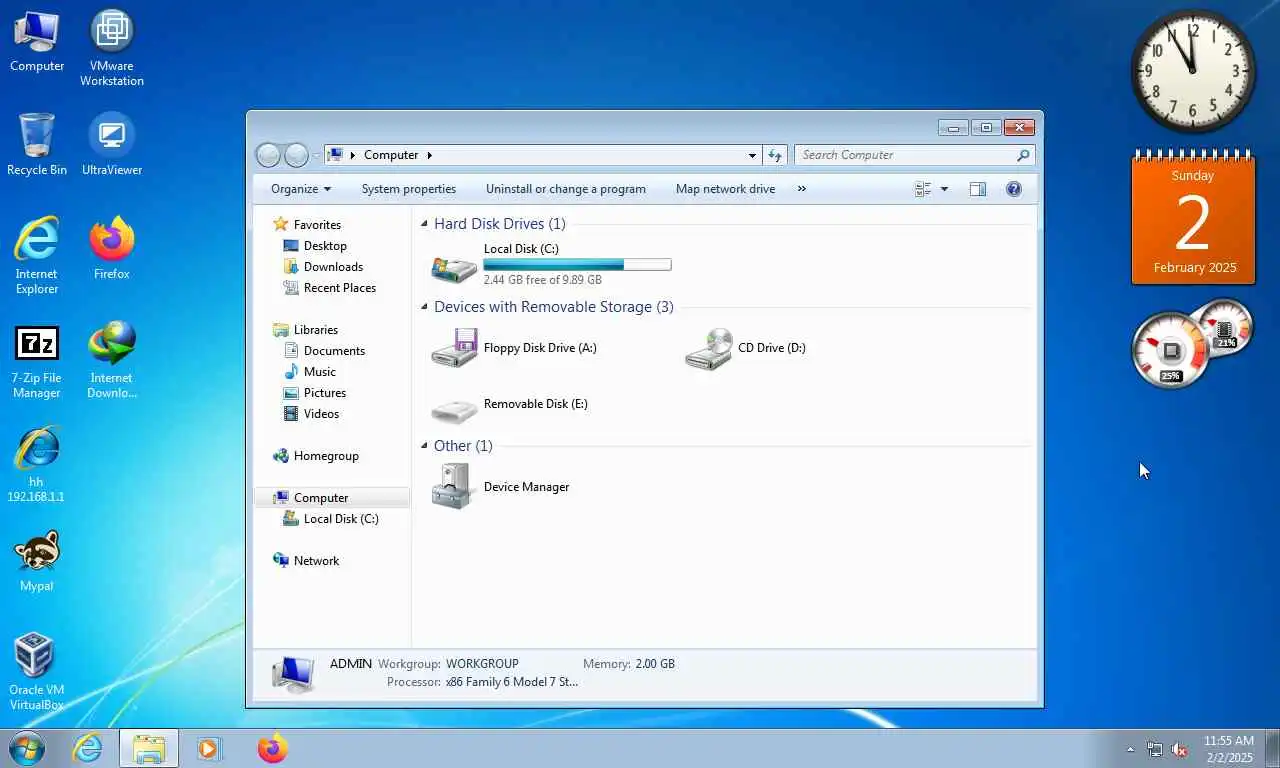Open the Pictures library
The image size is (1280, 768).
point(325,393)
